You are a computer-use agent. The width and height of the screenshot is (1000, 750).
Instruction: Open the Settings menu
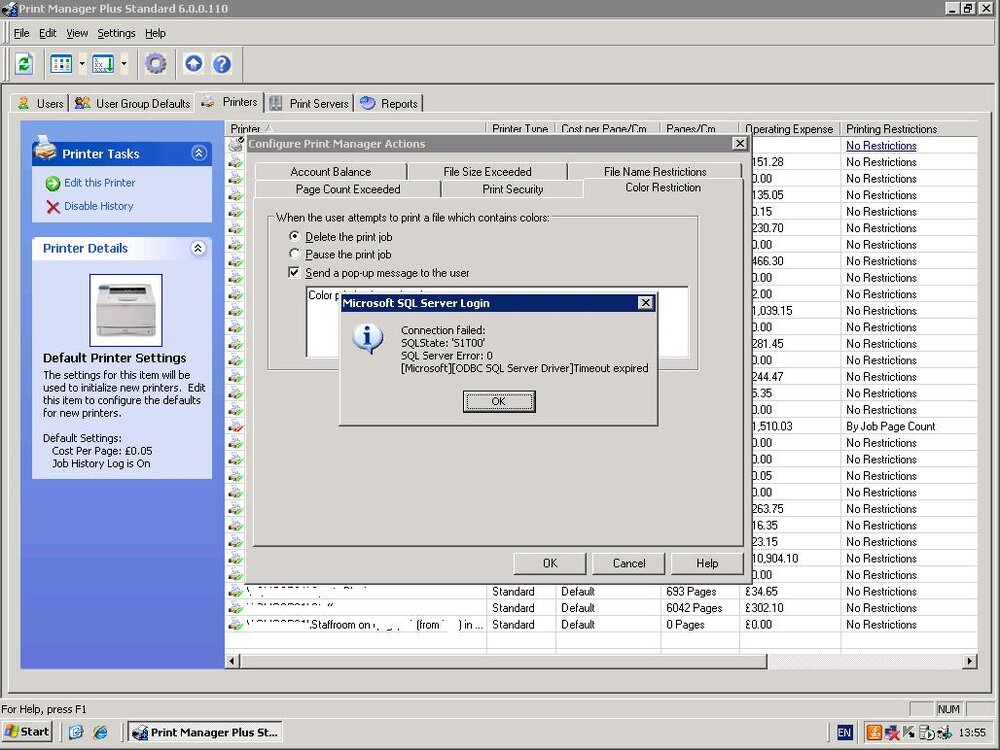pos(116,33)
